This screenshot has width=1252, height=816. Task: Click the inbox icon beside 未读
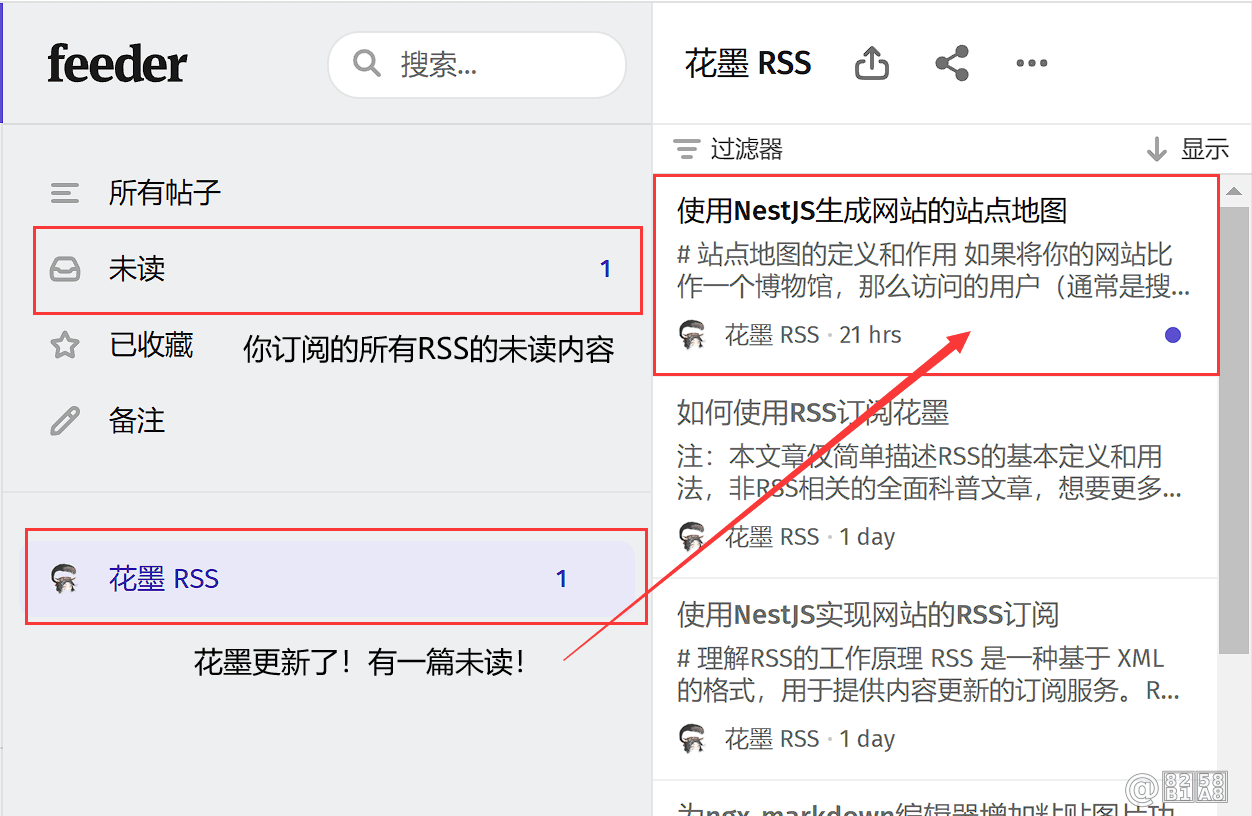pyautogui.click(x=65, y=269)
